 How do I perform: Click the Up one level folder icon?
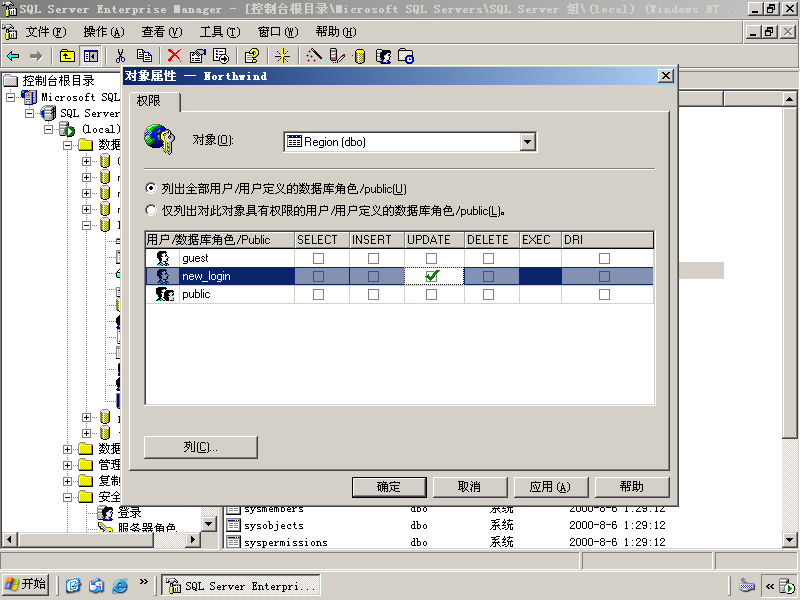tap(67, 56)
